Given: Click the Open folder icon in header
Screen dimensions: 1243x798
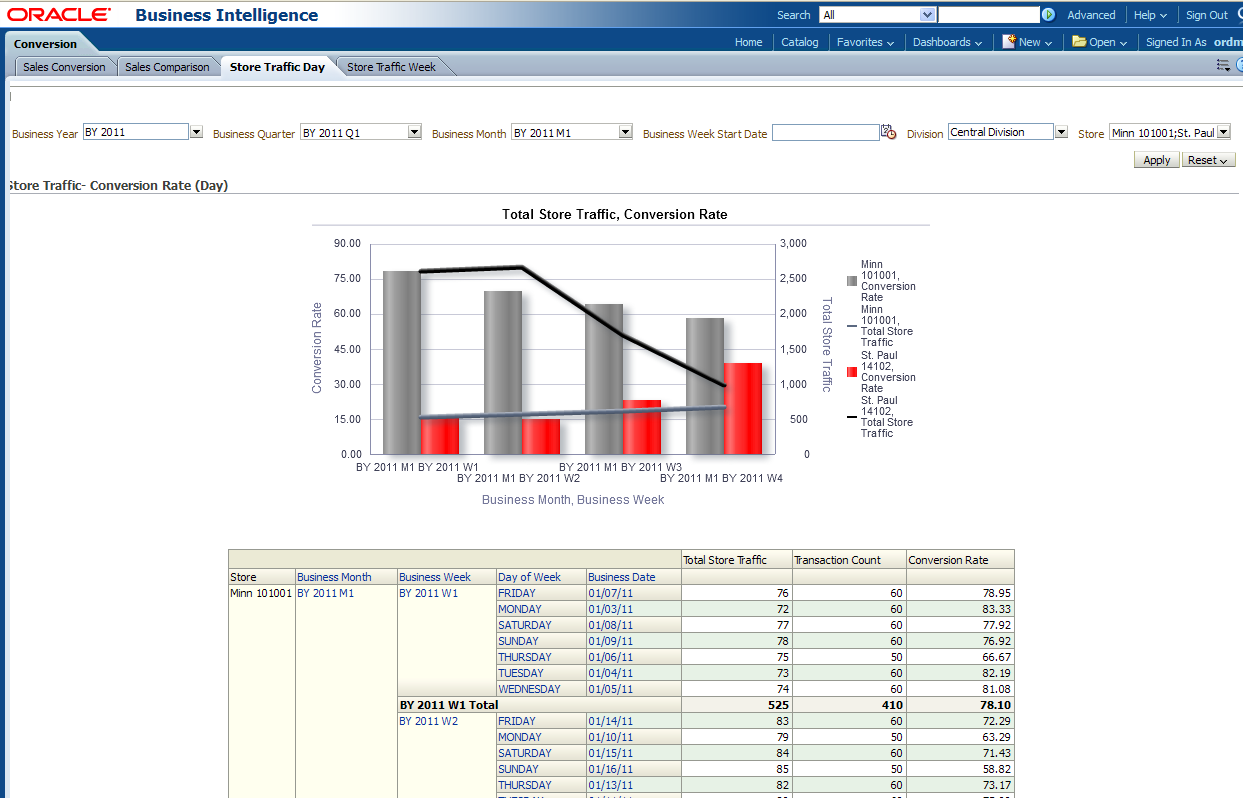Looking at the screenshot, I should click(x=1079, y=42).
